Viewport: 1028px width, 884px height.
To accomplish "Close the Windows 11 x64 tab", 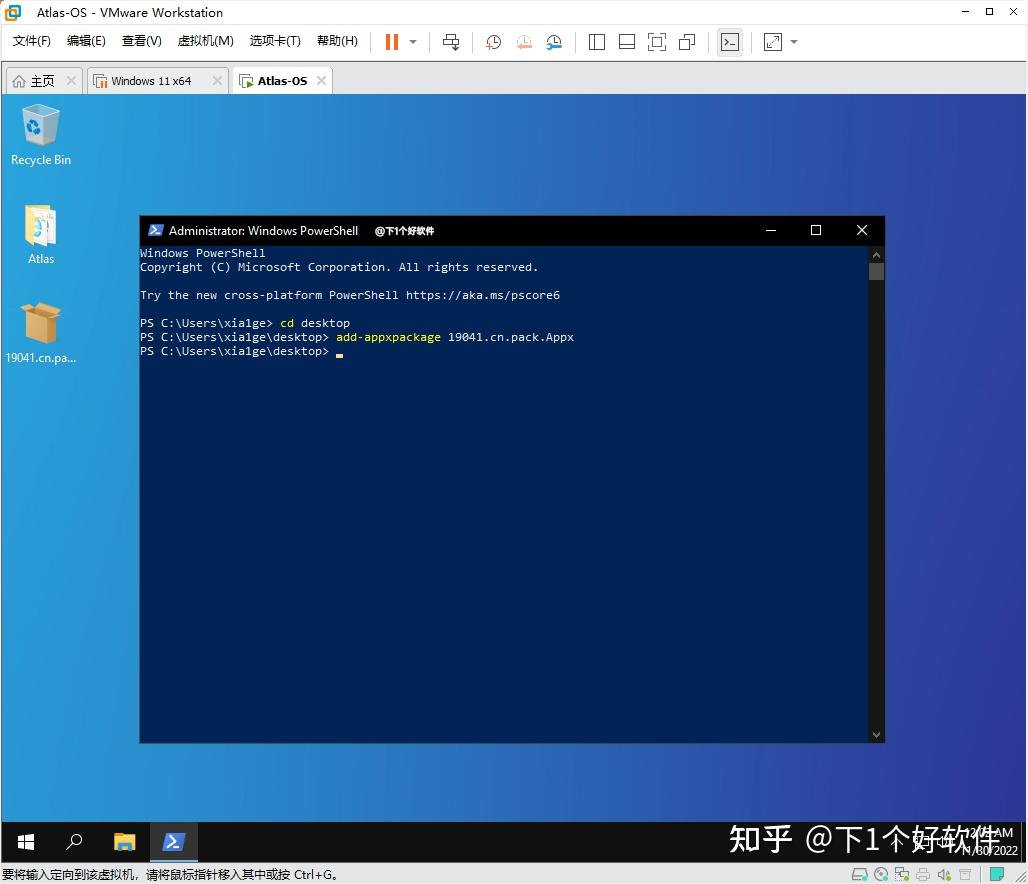I will [x=217, y=81].
